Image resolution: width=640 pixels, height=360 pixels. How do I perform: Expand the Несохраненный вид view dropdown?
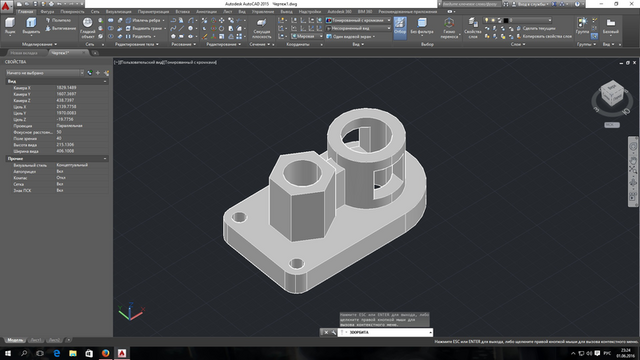pos(358,28)
